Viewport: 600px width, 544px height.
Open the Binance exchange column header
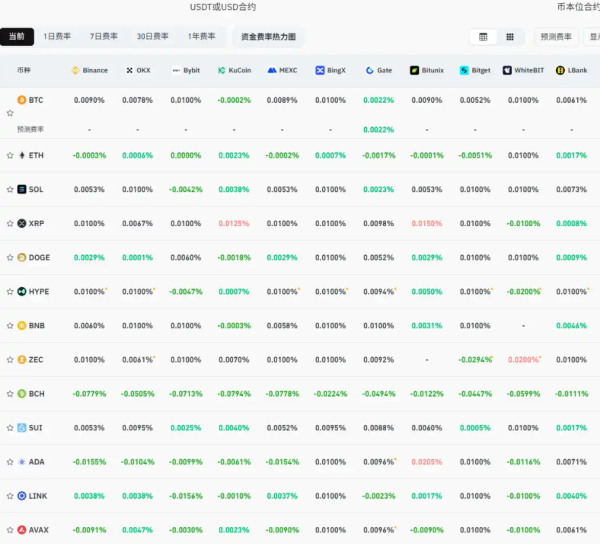pyautogui.click(x=89, y=71)
